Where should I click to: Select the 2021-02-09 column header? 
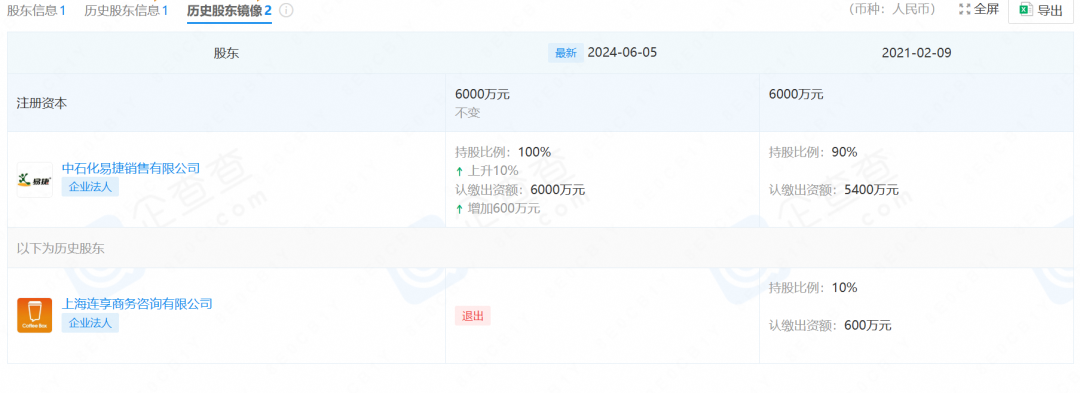(x=916, y=53)
